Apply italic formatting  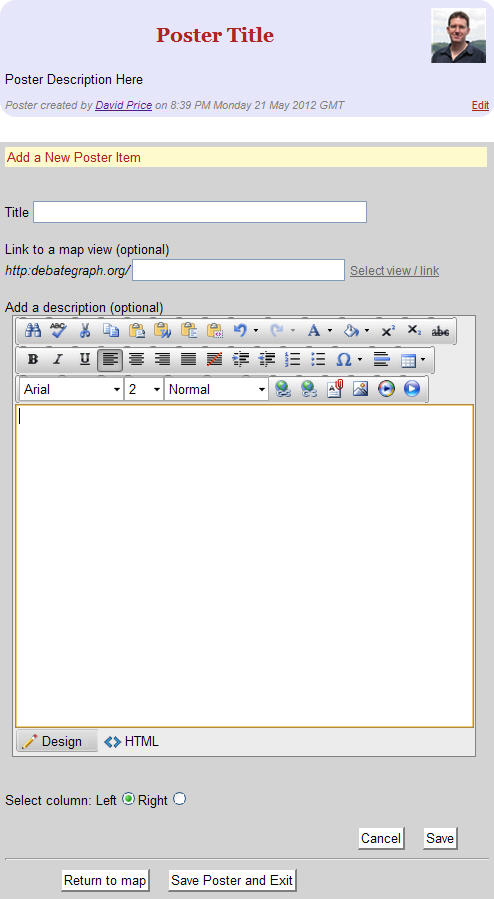(58, 359)
